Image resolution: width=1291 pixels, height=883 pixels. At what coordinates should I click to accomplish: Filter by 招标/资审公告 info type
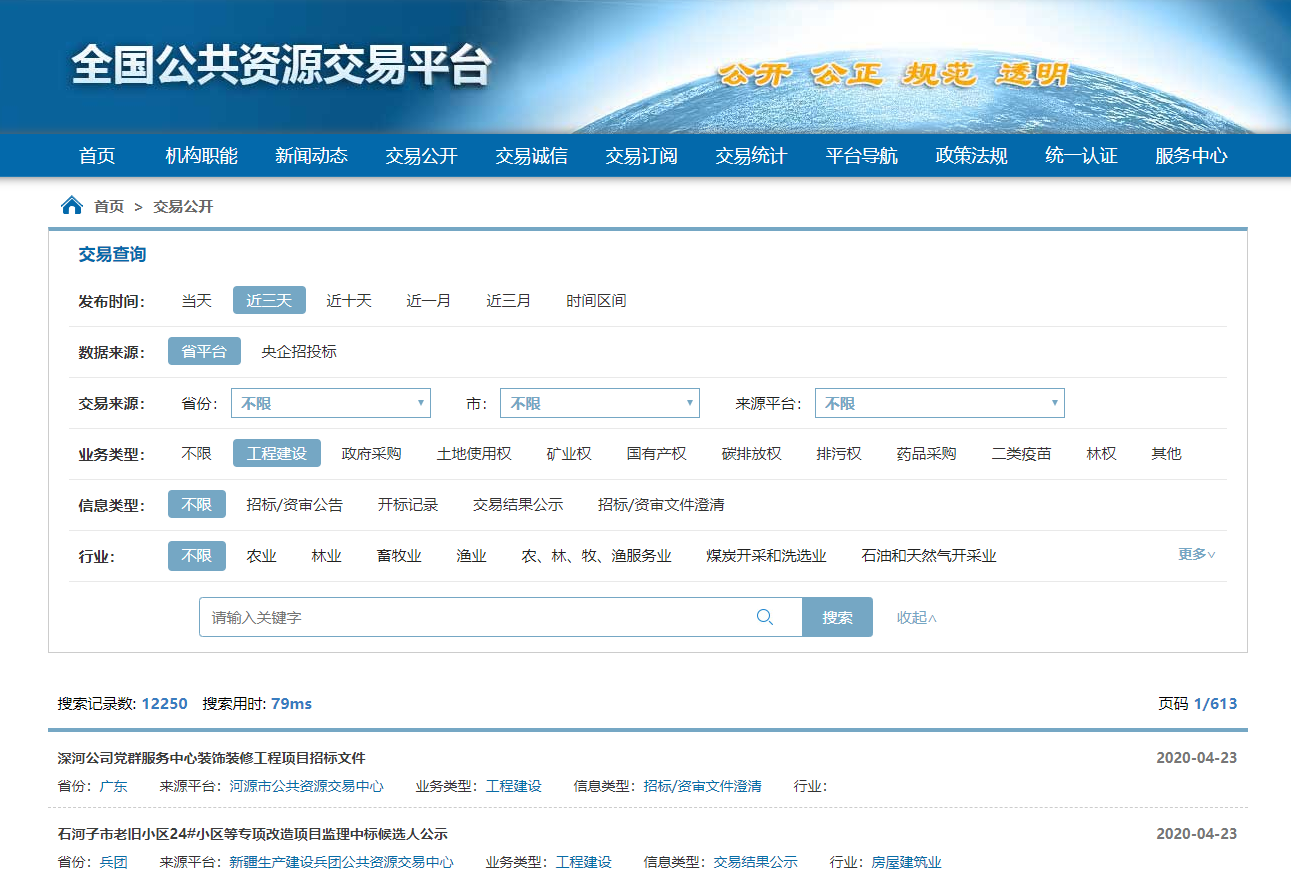pyautogui.click(x=295, y=505)
